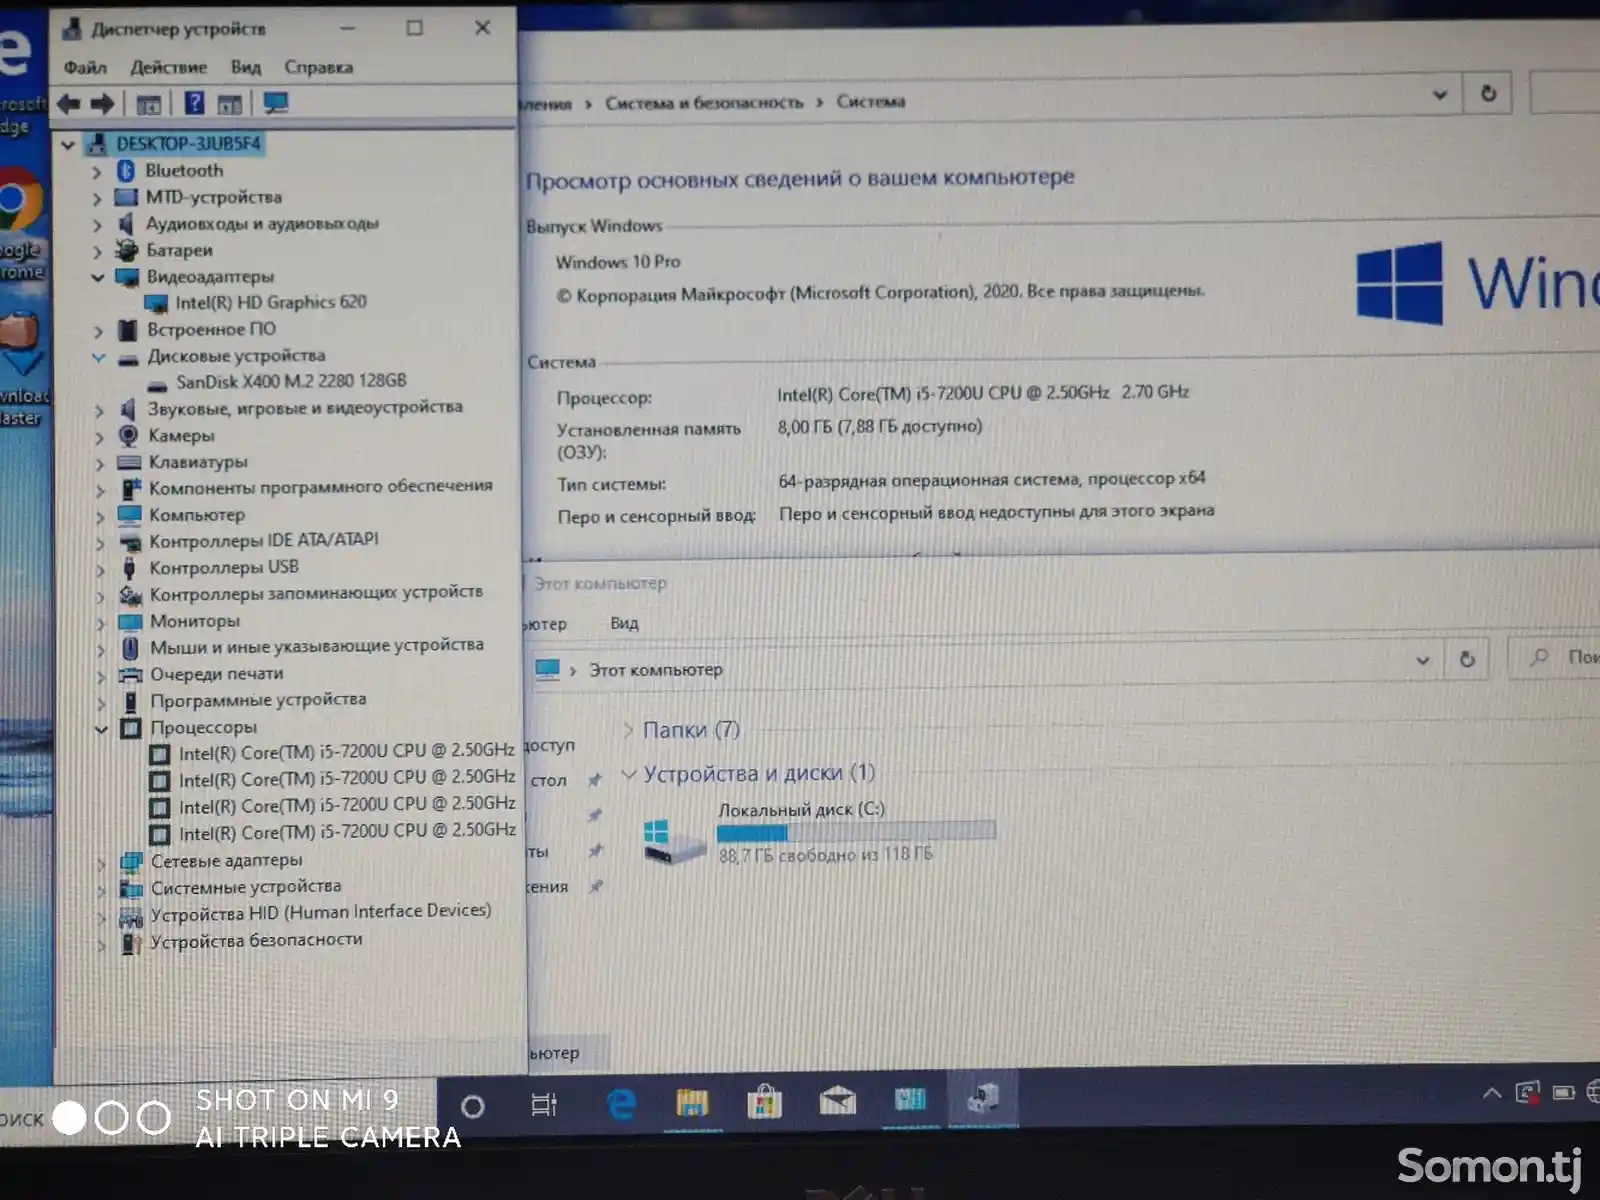Expand the Папки (7) group

pos(628,730)
